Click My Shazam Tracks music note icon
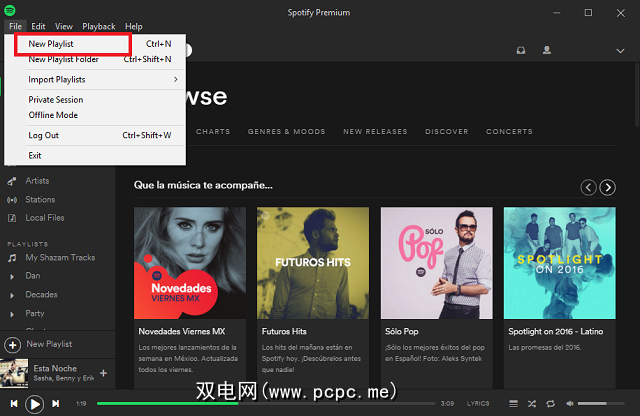Image resolution: width=640 pixels, height=416 pixels. (x=12, y=258)
